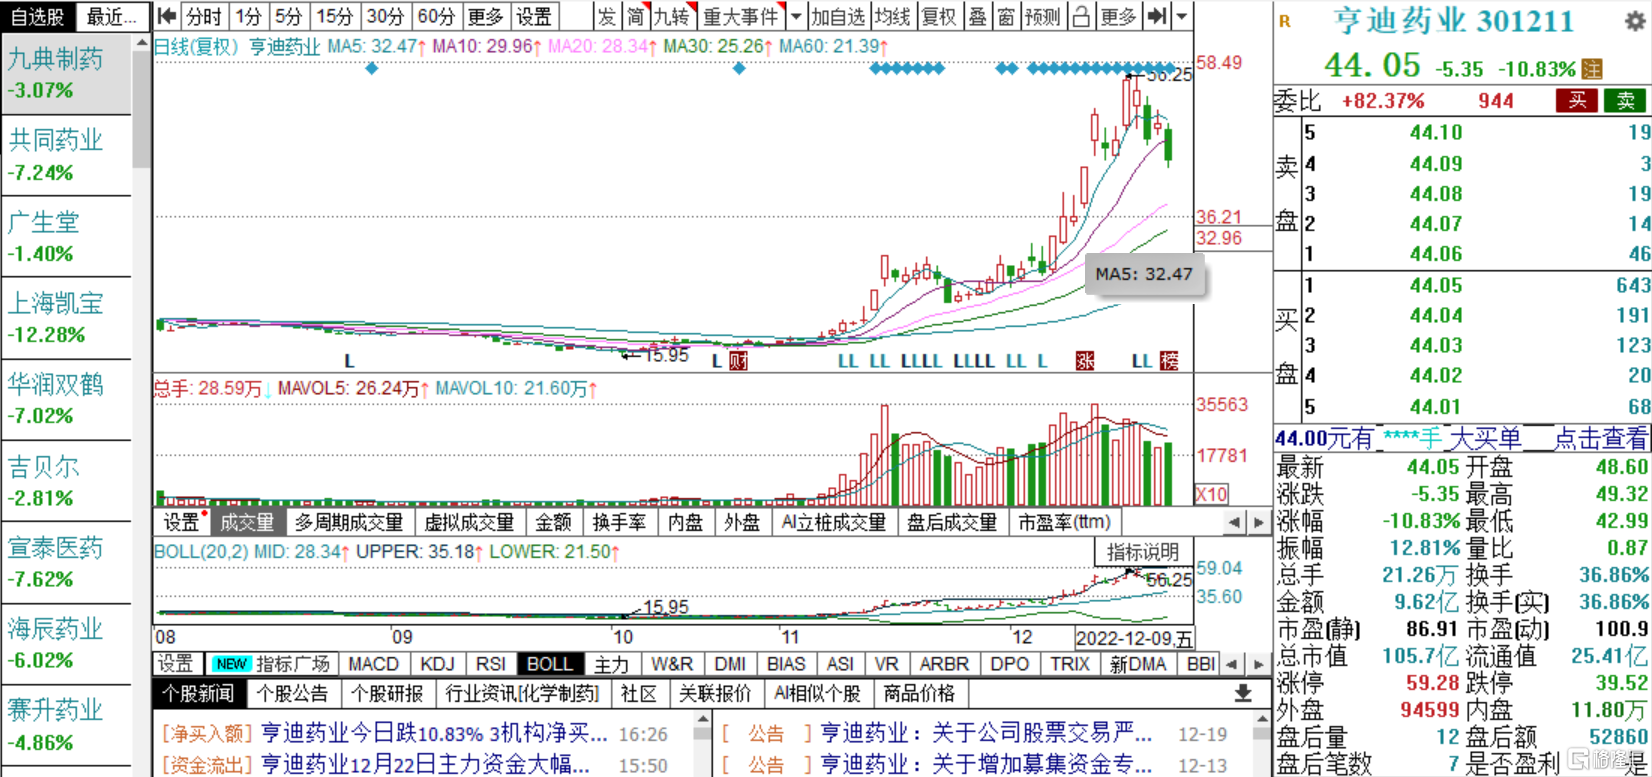Add the stock with 加自选 button
The image size is (1652, 777).
click(x=837, y=16)
